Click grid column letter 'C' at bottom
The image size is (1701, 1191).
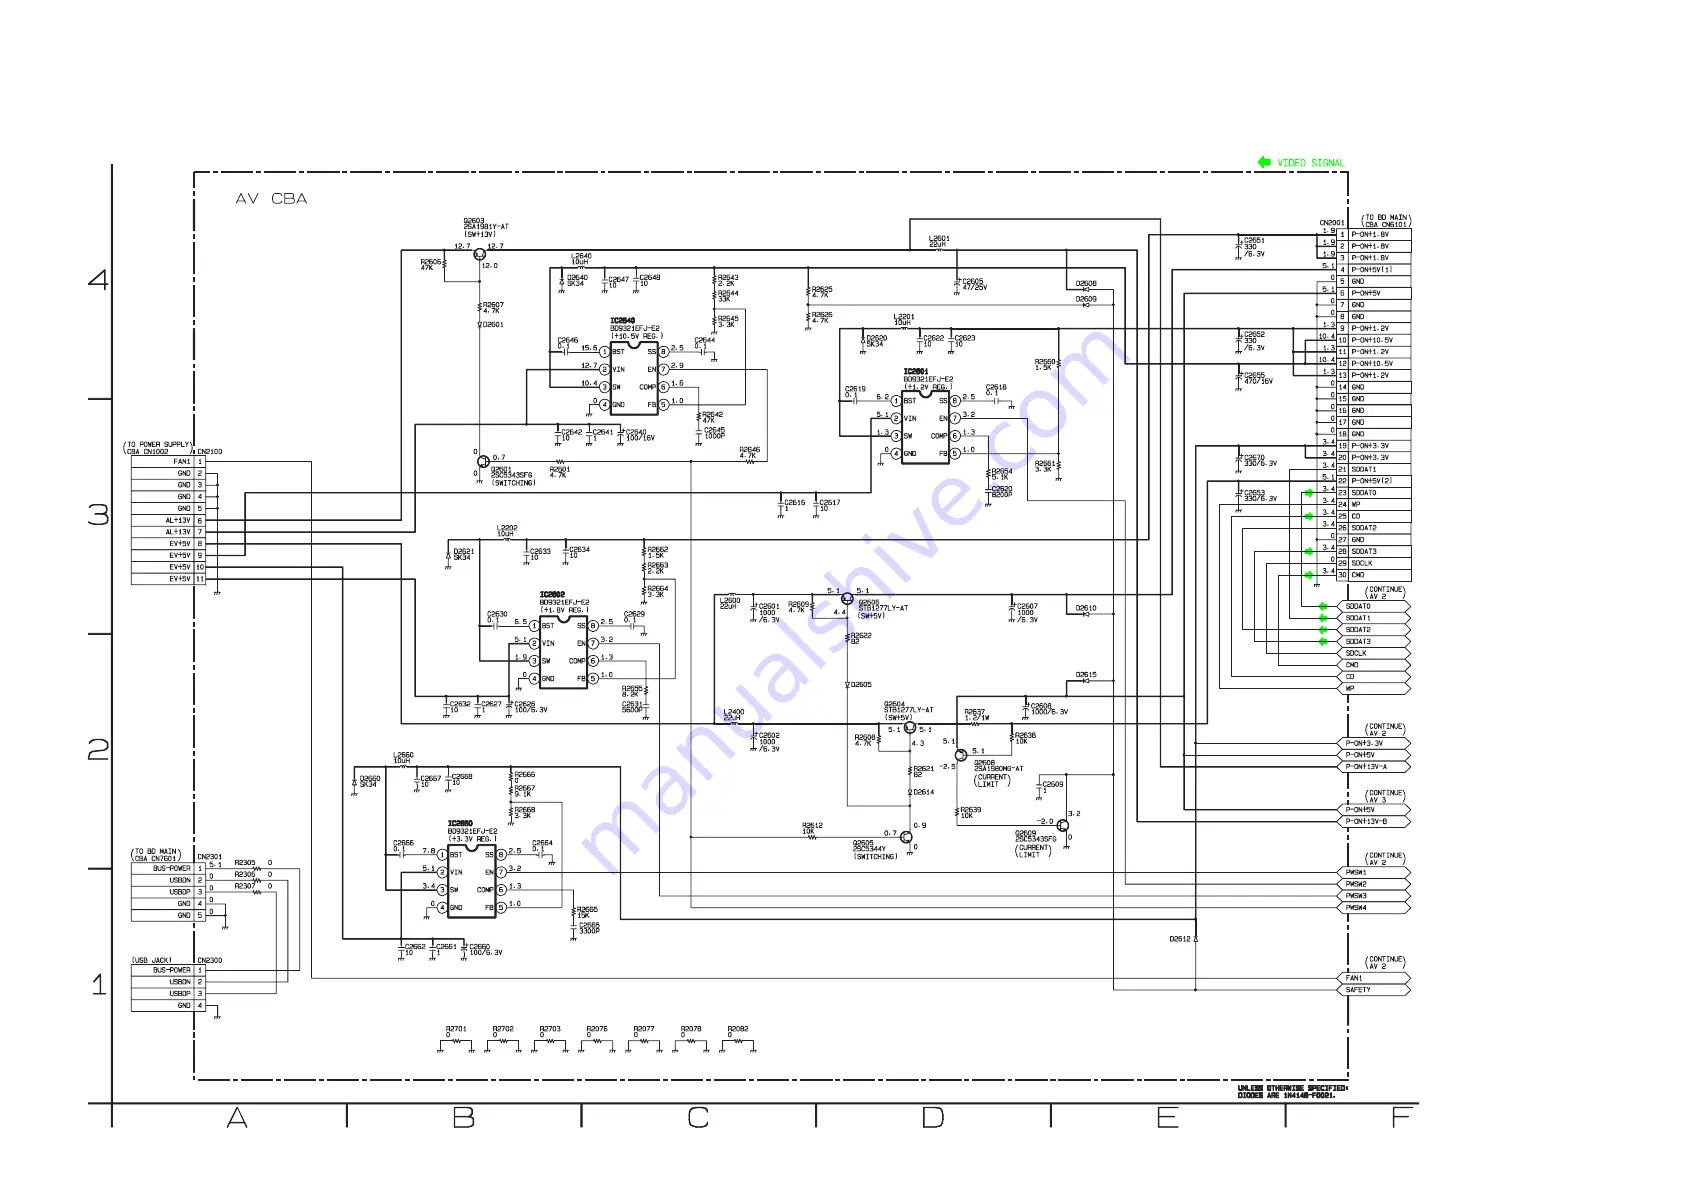(698, 1118)
